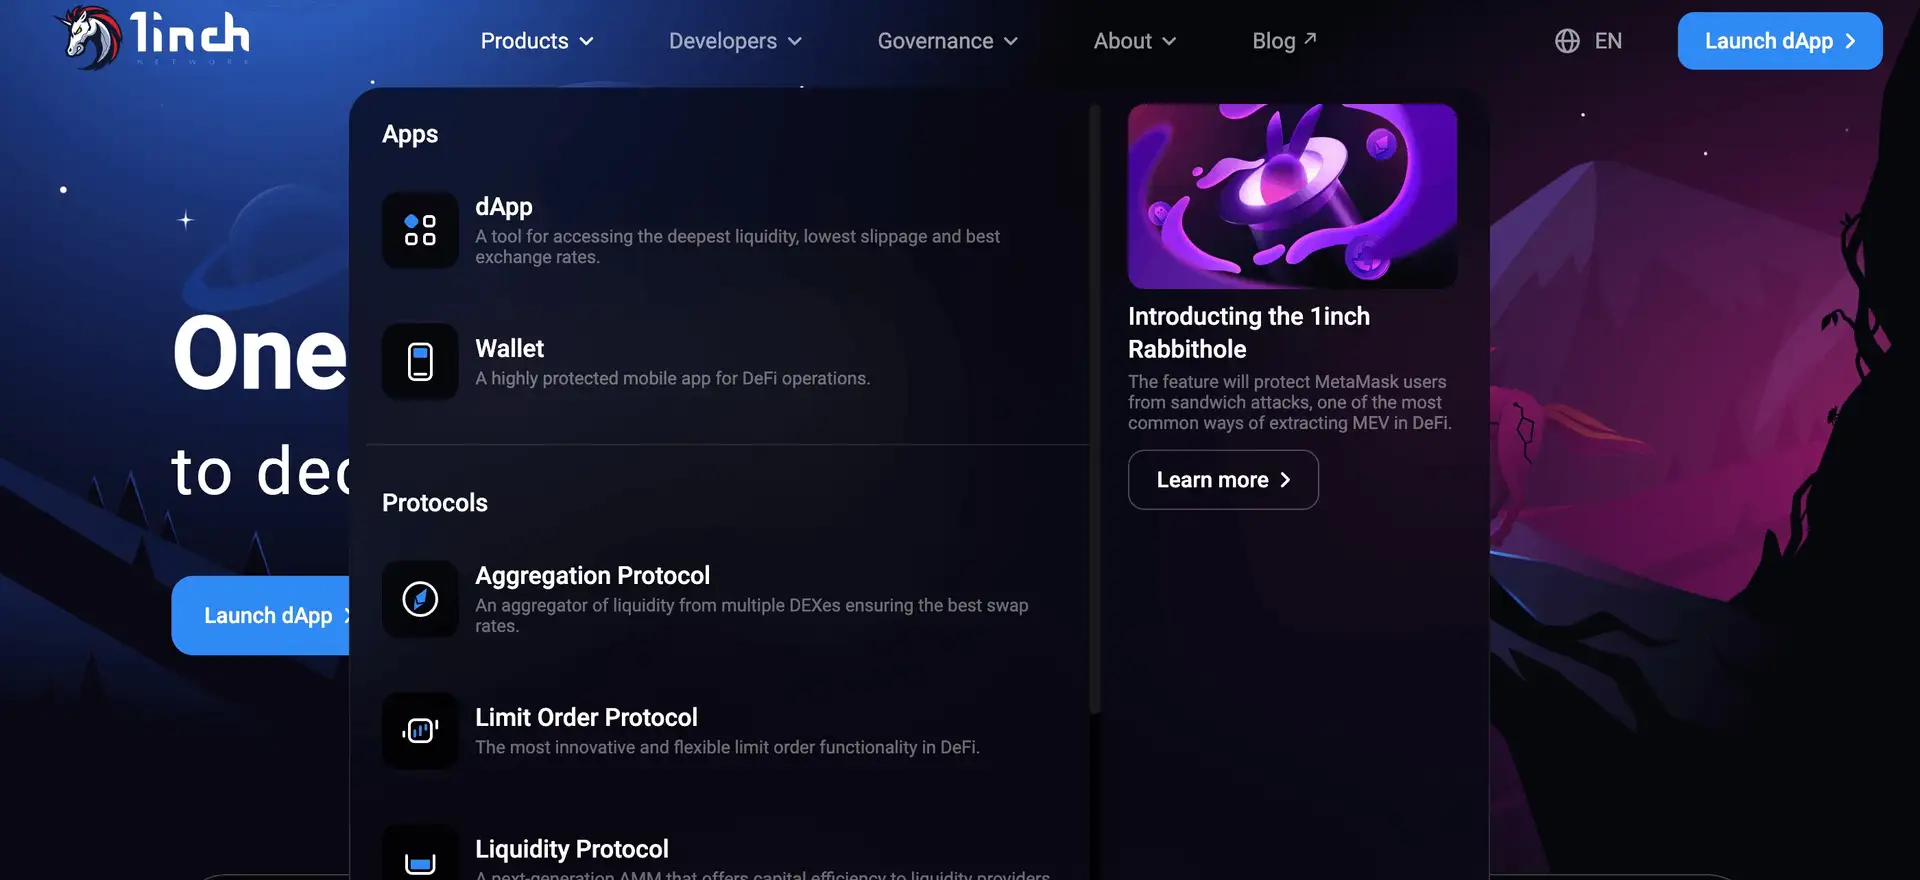Click the 1inch unicorn logo
This screenshot has width=1920, height=880.
(x=92, y=37)
